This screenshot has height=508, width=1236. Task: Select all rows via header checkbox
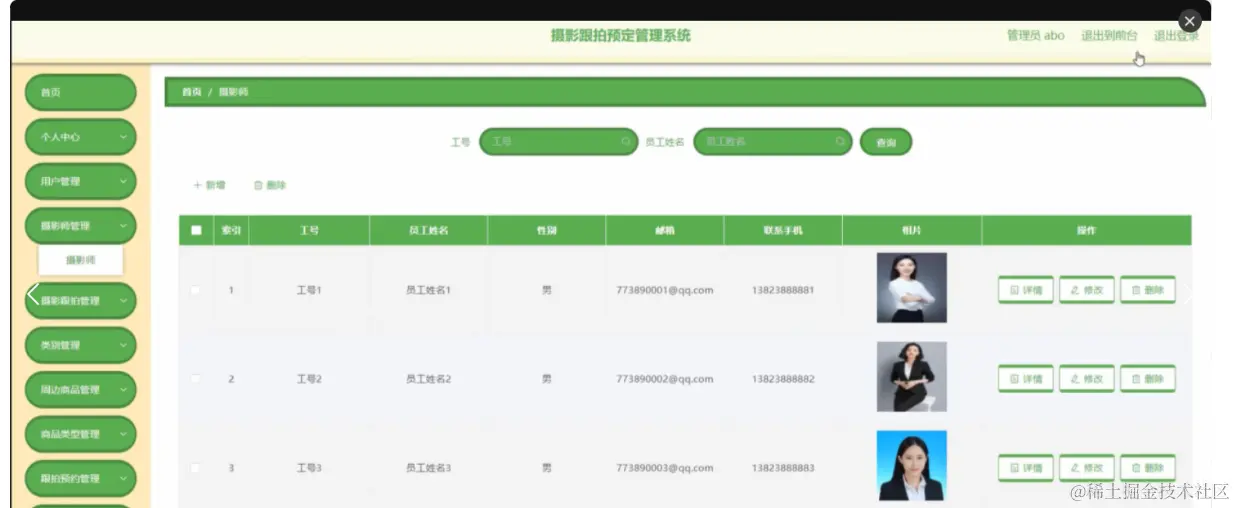click(196, 231)
